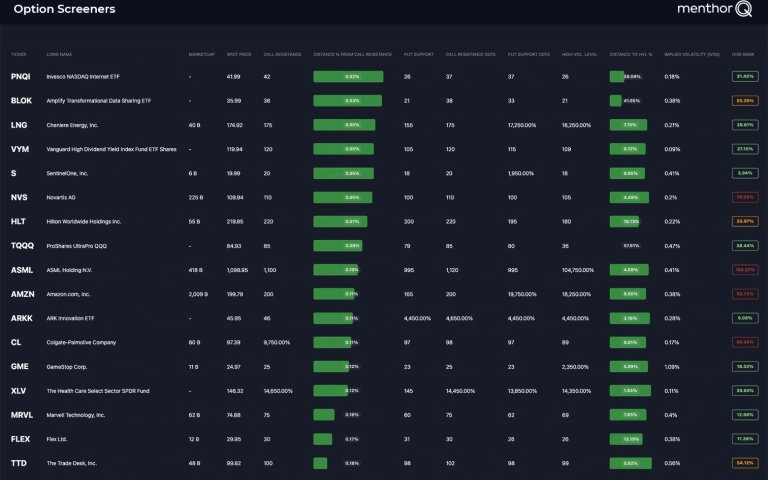The height and width of the screenshot is (480, 768).
Task: Click the Option Screeners title
Action: pos(65,9)
